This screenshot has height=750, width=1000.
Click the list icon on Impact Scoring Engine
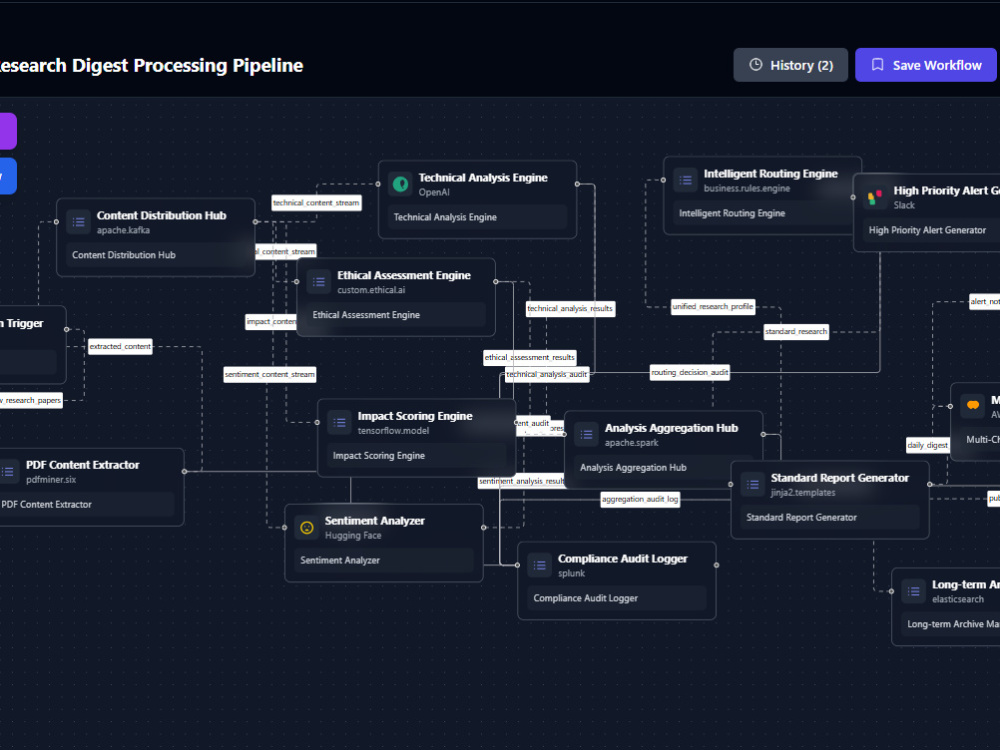click(339, 423)
